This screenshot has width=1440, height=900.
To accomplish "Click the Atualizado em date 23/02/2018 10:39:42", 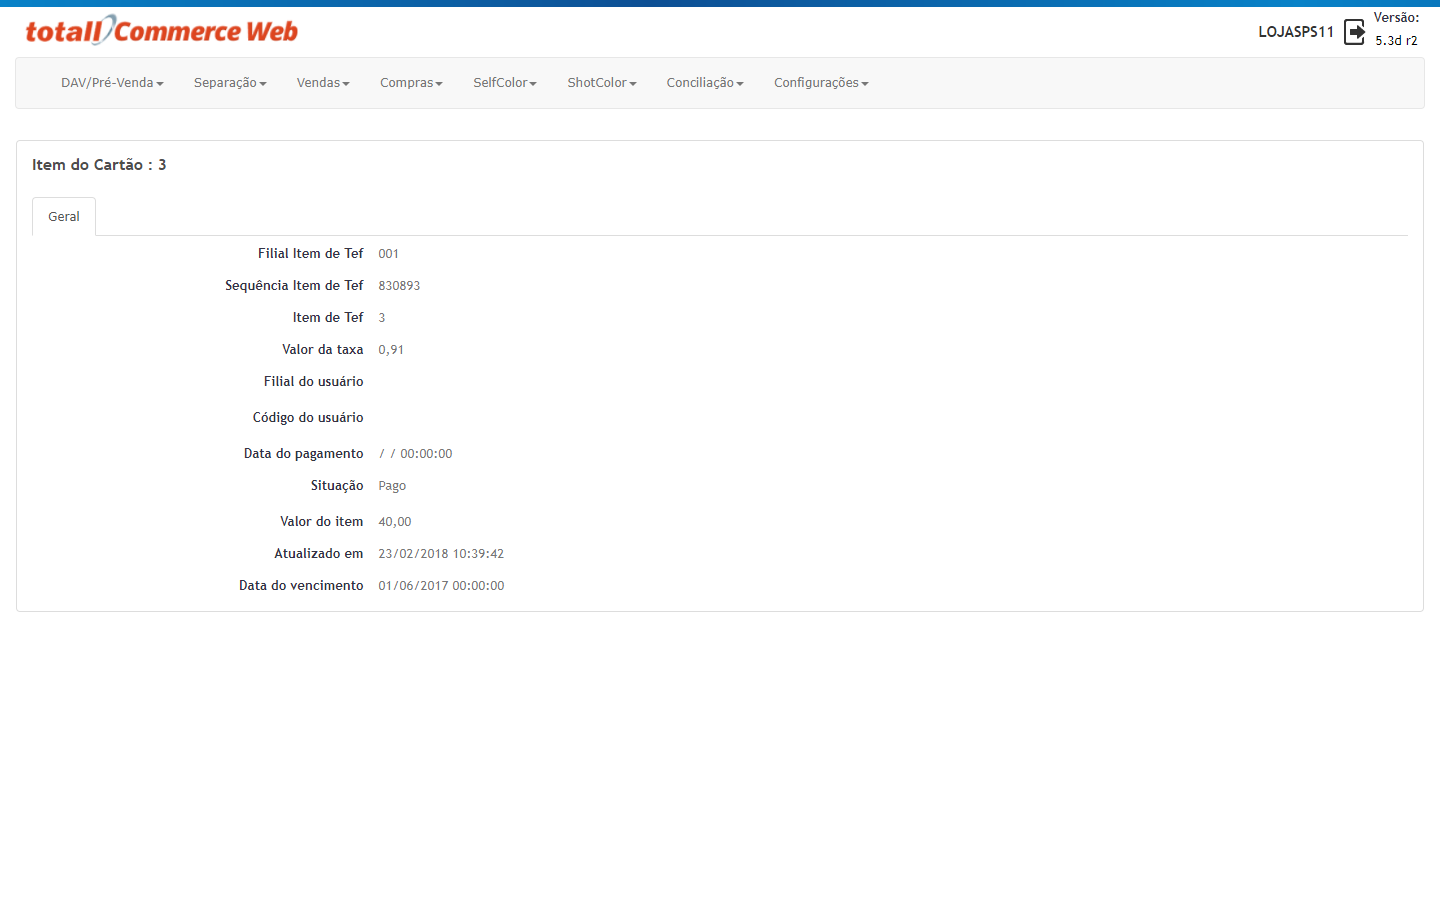I will [x=441, y=554].
